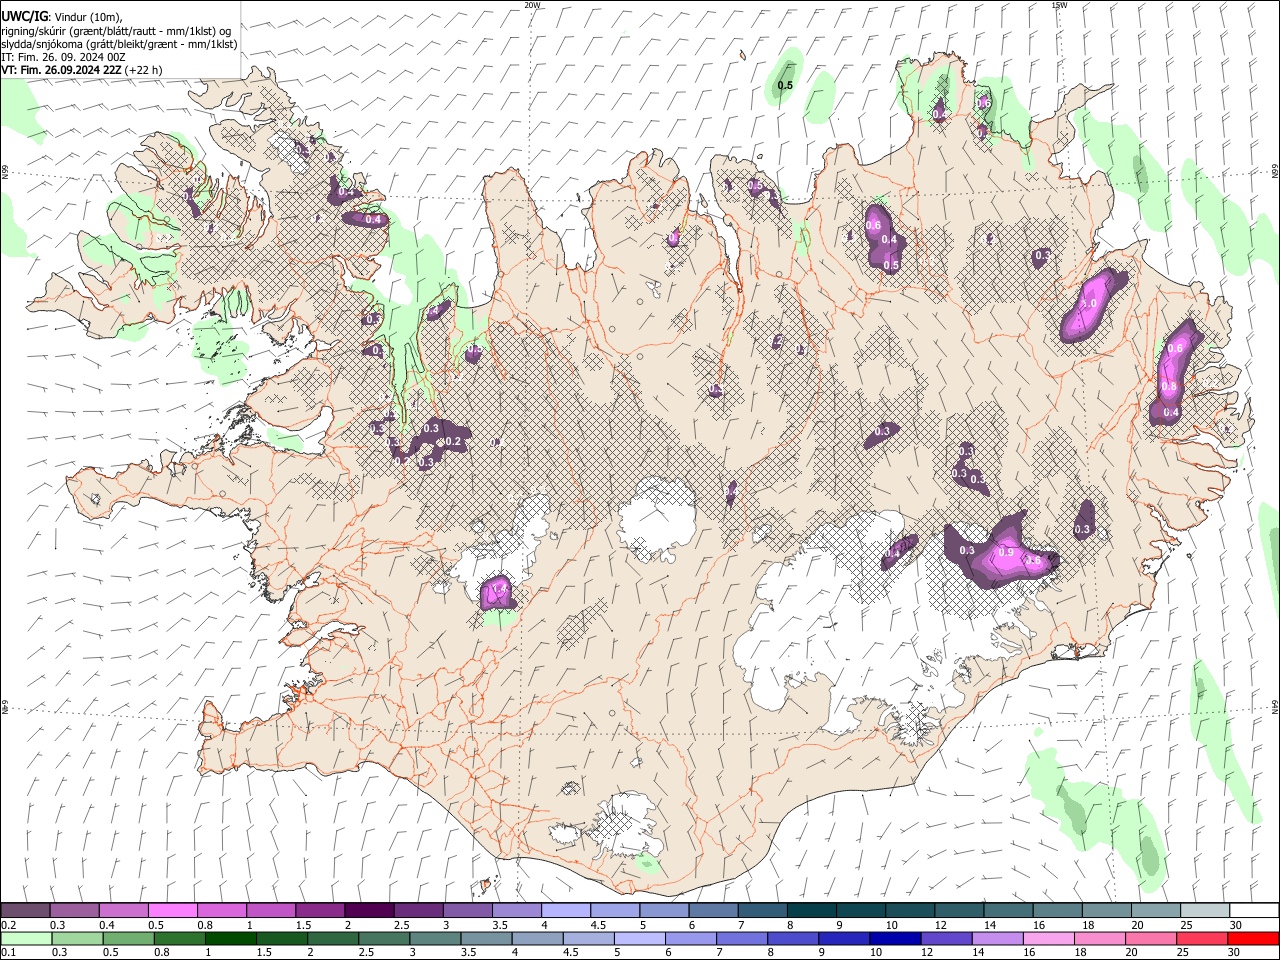Viewport: 1280px width, 960px height.
Task: Select the 'VT: Fim. 26.09.2024 22Z (+22 h)' line
Action: pos(81,70)
